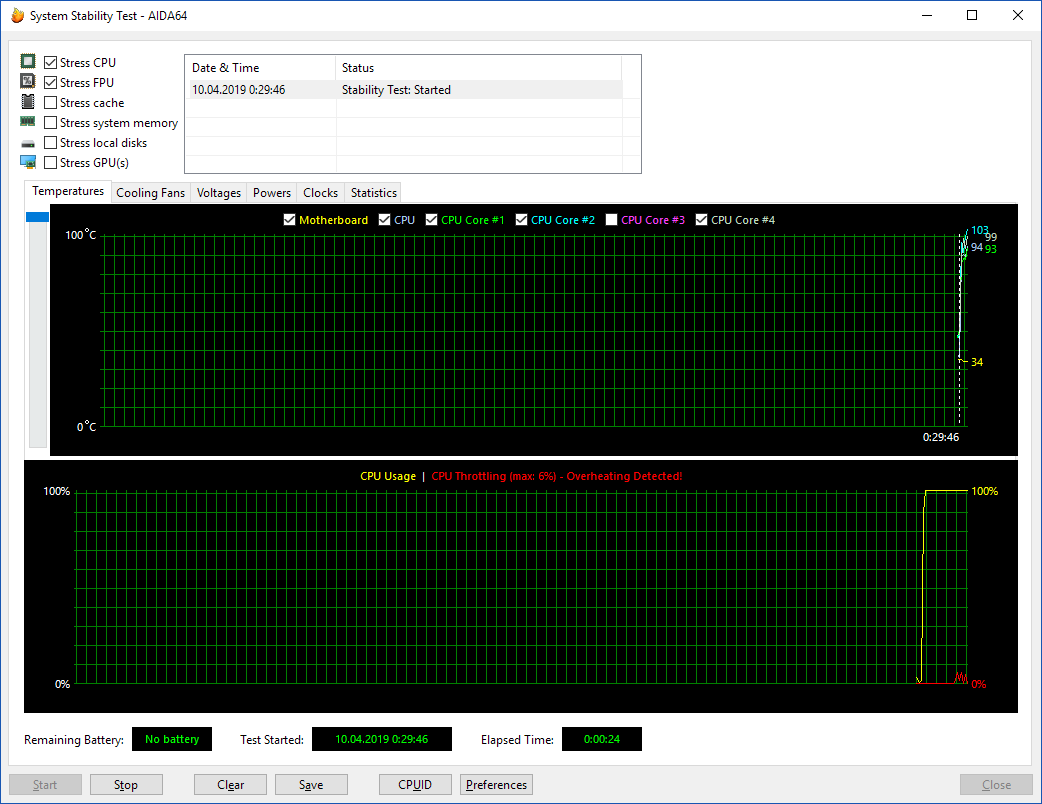1042x804 pixels.
Task: Click the No battery indicator
Action: tap(172, 739)
